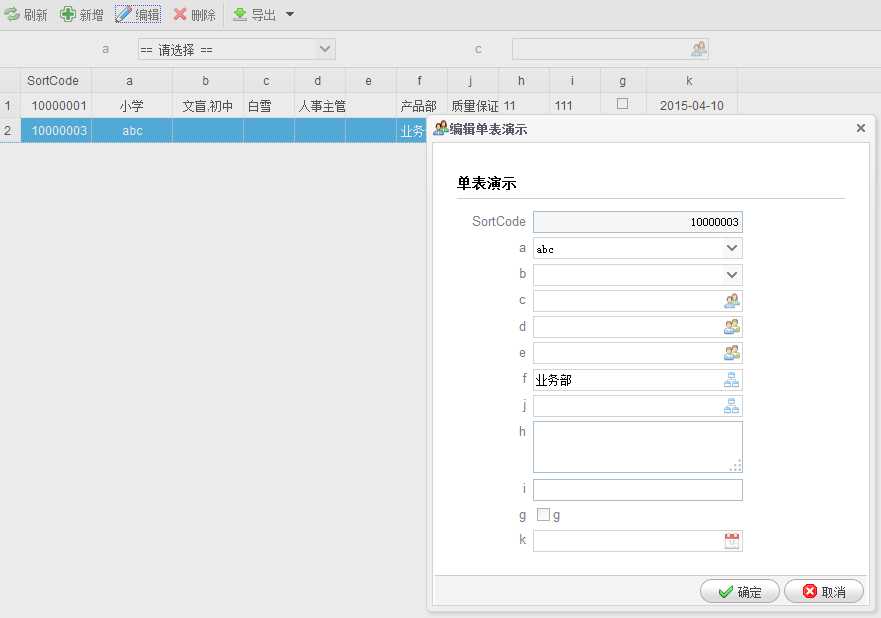This screenshot has height=618, width=881.
Task: Expand the empty b dropdown
Action: [x=732, y=275]
